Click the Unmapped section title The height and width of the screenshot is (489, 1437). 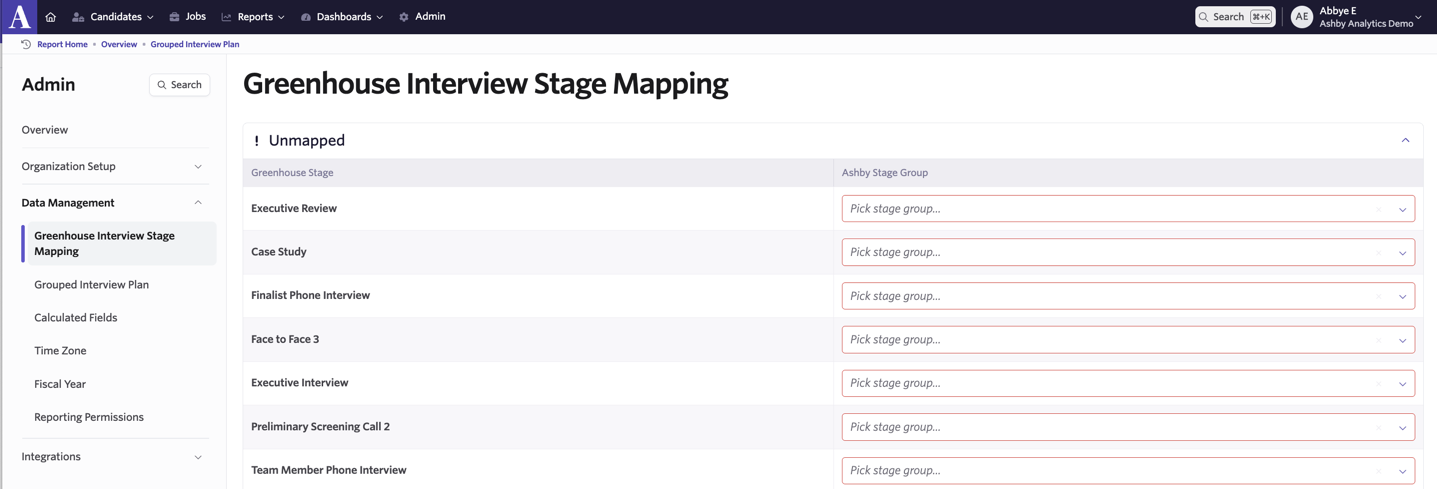(307, 141)
